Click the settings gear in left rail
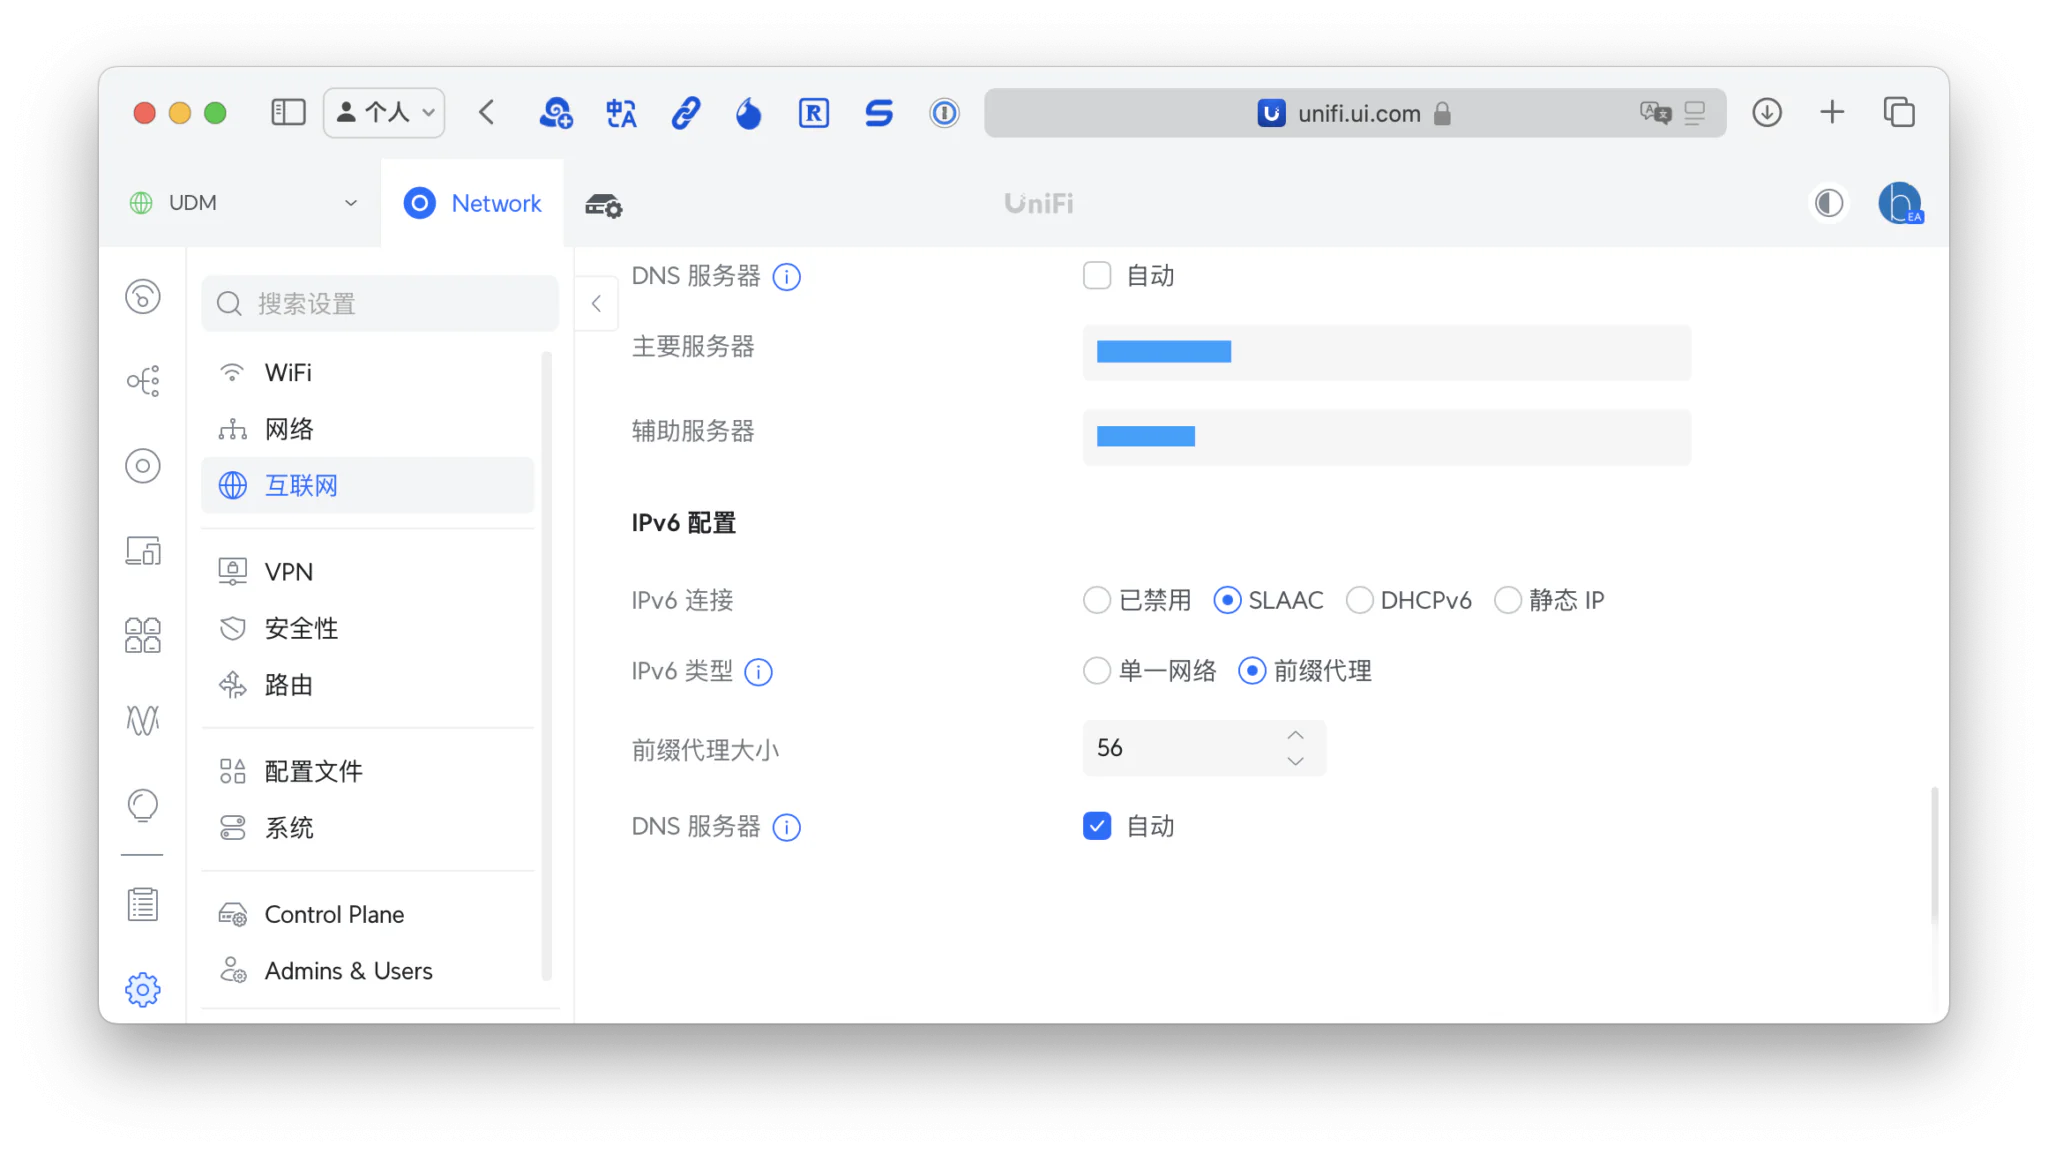The image size is (2048, 1154). 143,990
